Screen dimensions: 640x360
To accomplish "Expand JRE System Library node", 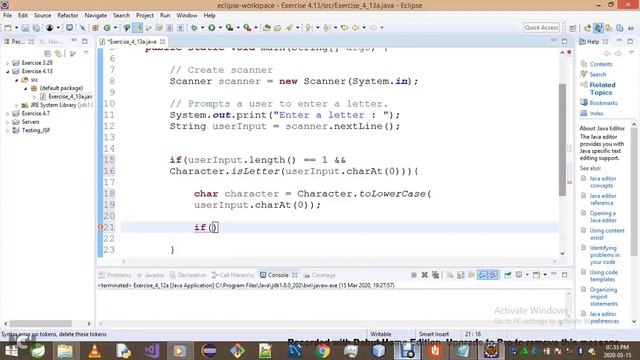I will pos(17,105).
